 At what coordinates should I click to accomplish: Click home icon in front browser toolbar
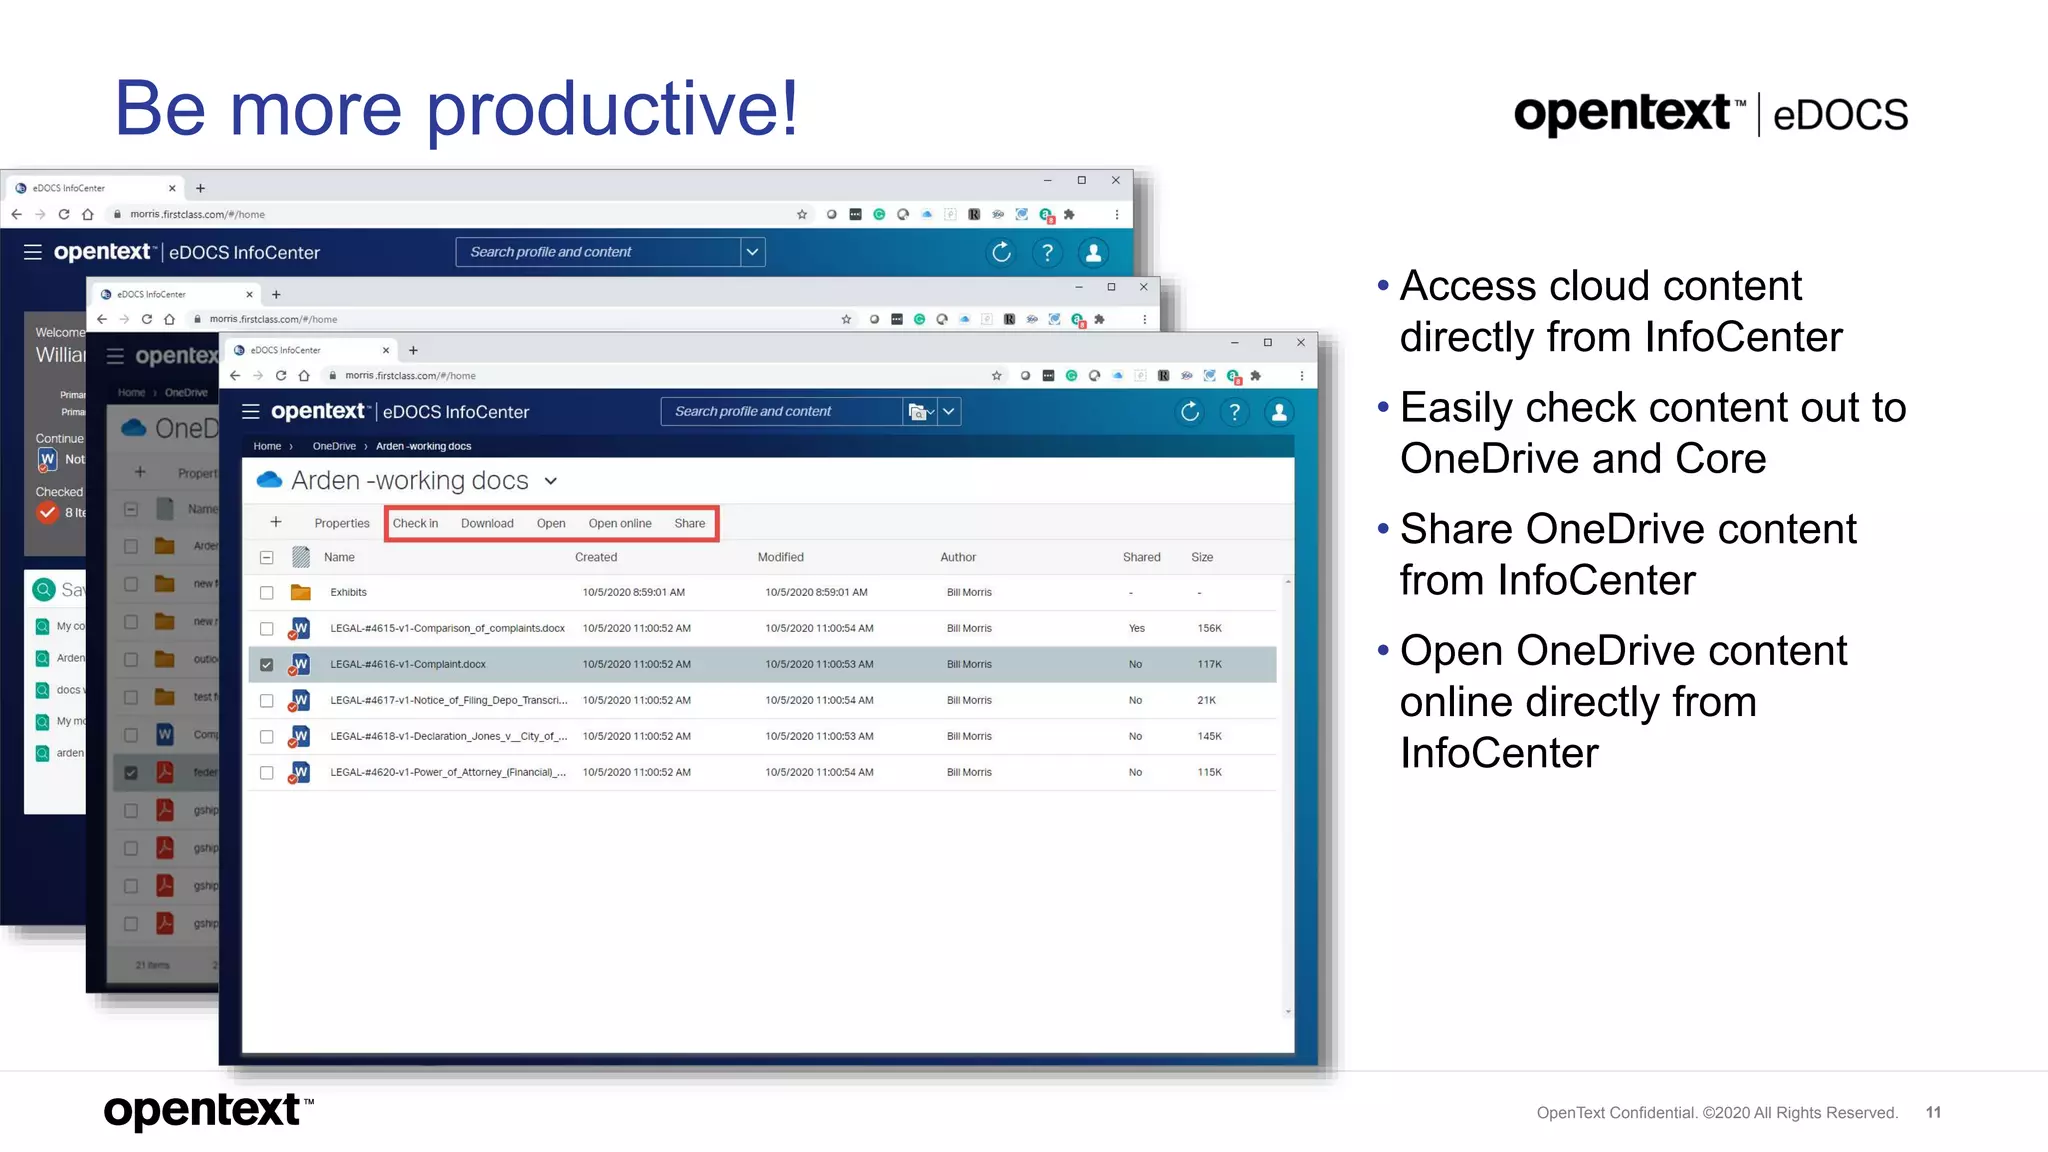(x=304, y=376)
